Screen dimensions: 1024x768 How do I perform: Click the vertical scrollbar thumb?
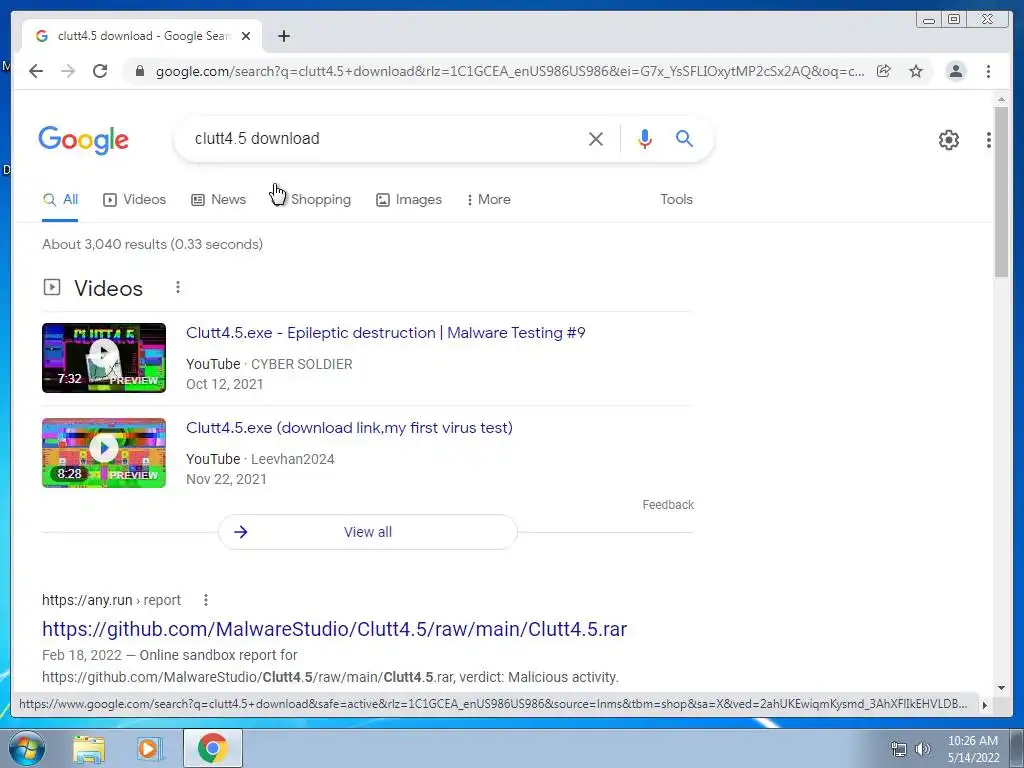(x=1001, y=192)
